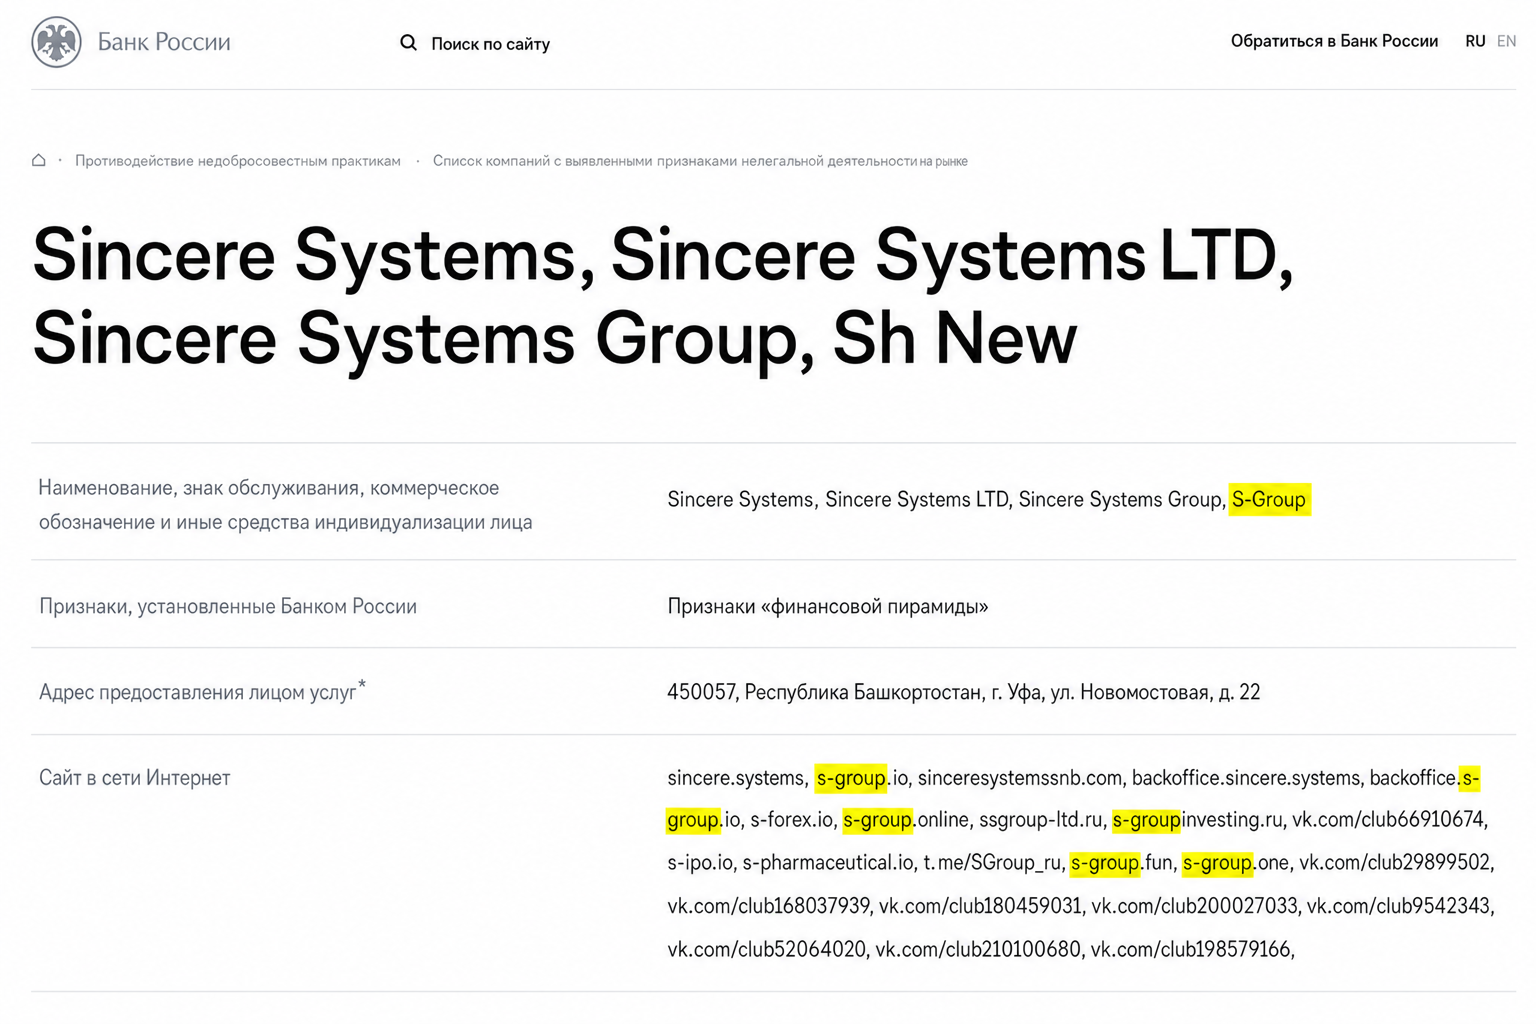Focus the 'Поиск по сайту' search field
Viewport: 1536px width, 1024px height.
coord(490,44)
